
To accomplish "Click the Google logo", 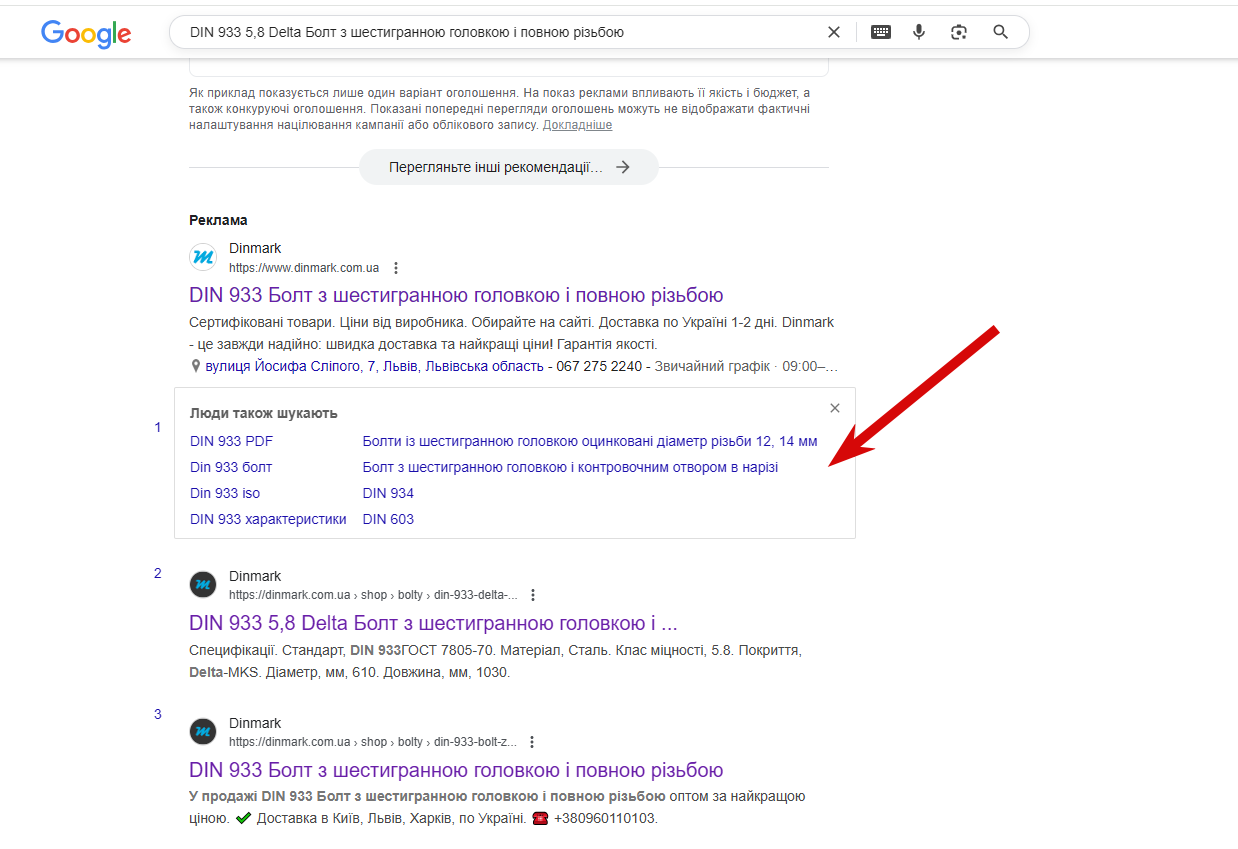I will 86,33.
